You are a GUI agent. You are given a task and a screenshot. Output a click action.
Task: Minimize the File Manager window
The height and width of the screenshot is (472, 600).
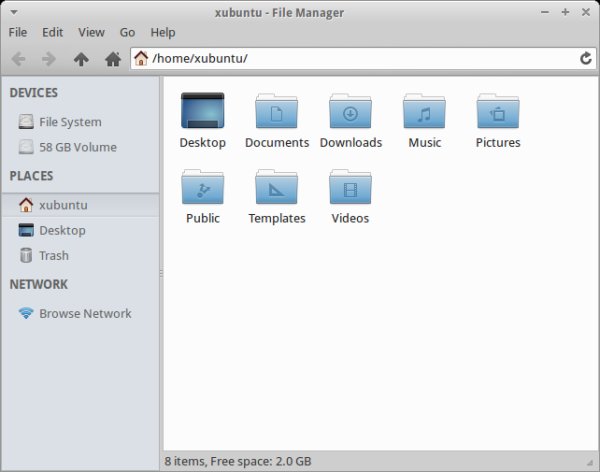(x=545, y=12)
